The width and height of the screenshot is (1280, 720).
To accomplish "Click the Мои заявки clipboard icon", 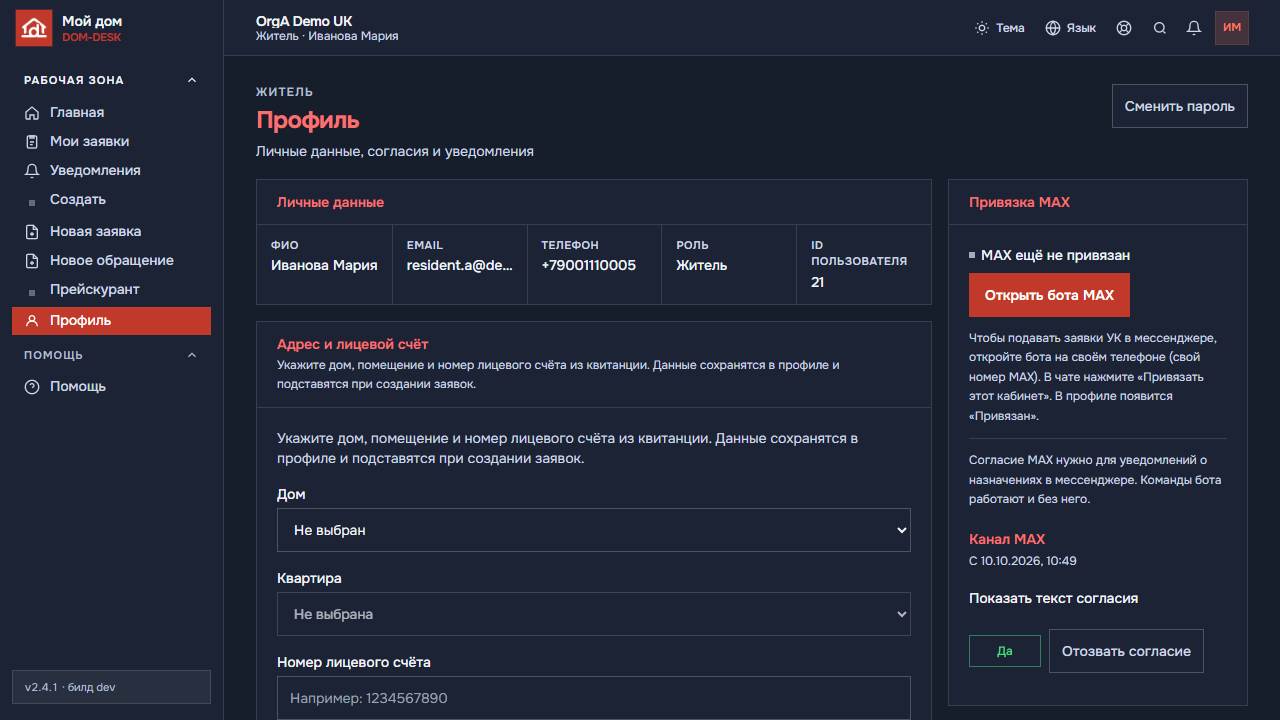I will point(32,142).
